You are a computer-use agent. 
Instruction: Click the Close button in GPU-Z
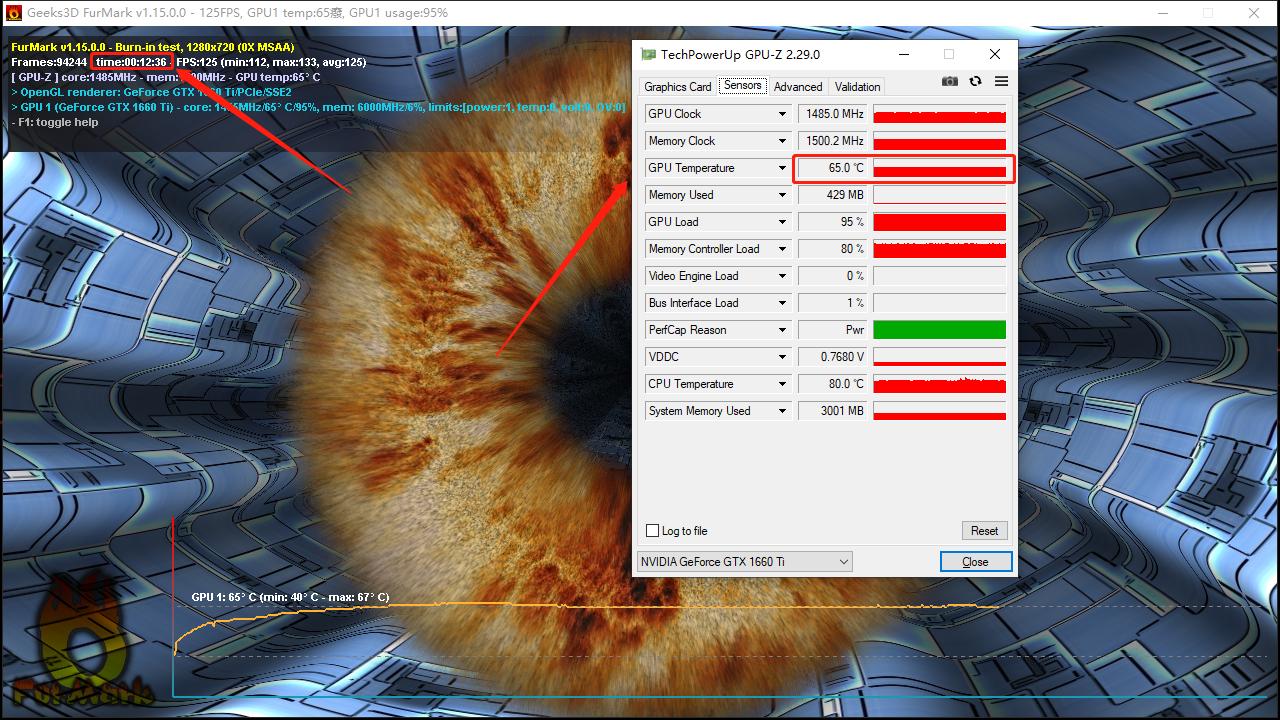click(975, 562)
